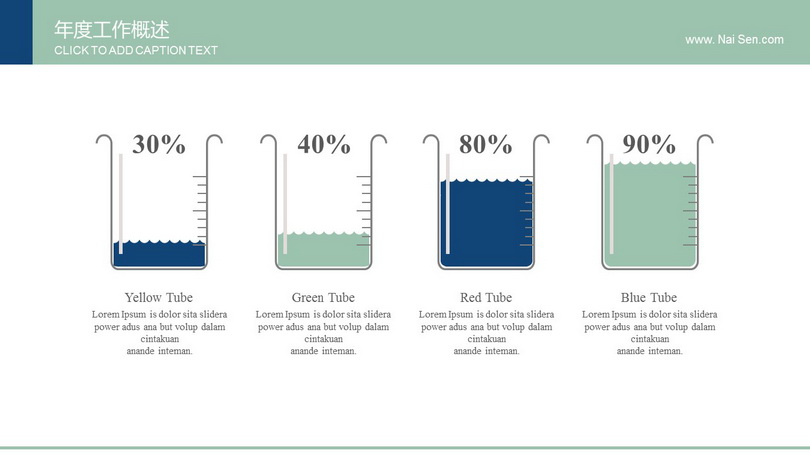Click the dark blue block in header corner
Image resolution: width=810 pixels, height=455 pixels.
point(16,32)
